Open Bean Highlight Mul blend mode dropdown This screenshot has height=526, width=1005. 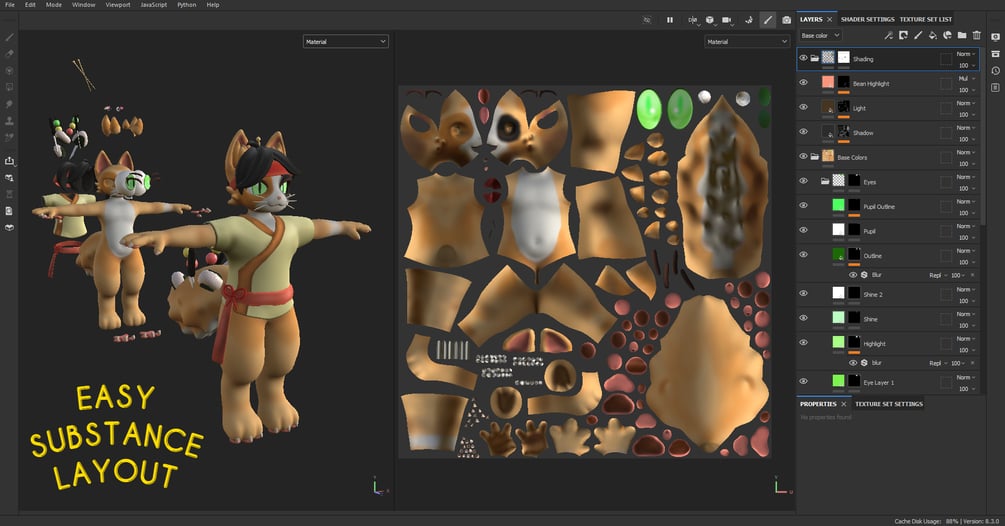point(966,79)
